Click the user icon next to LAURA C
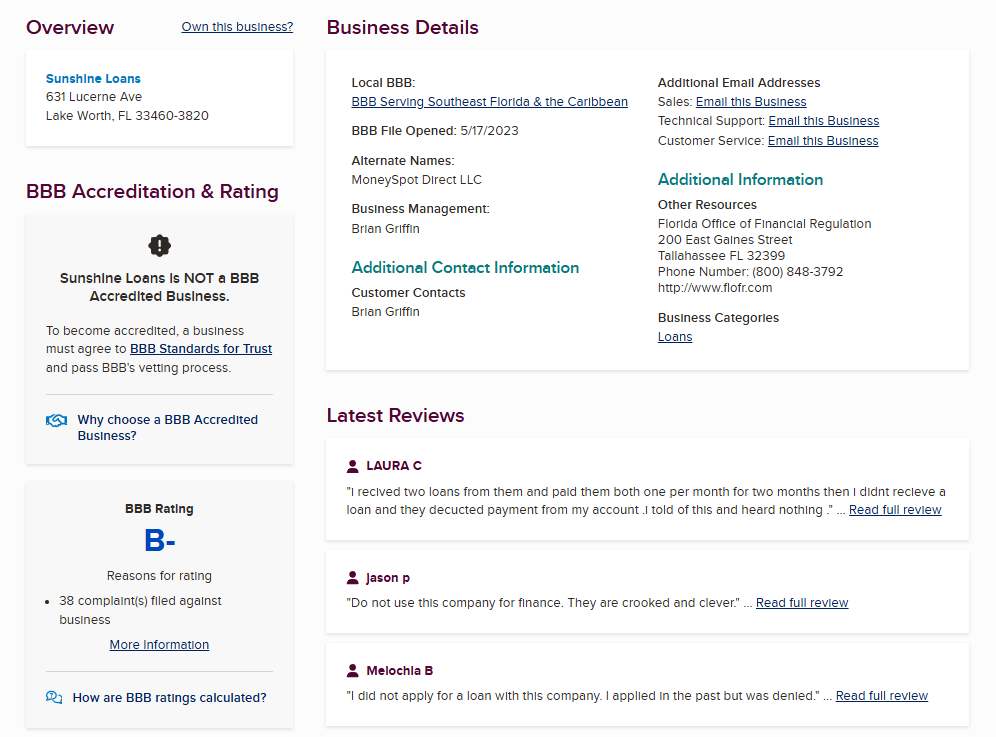 (x=353, y=466)
